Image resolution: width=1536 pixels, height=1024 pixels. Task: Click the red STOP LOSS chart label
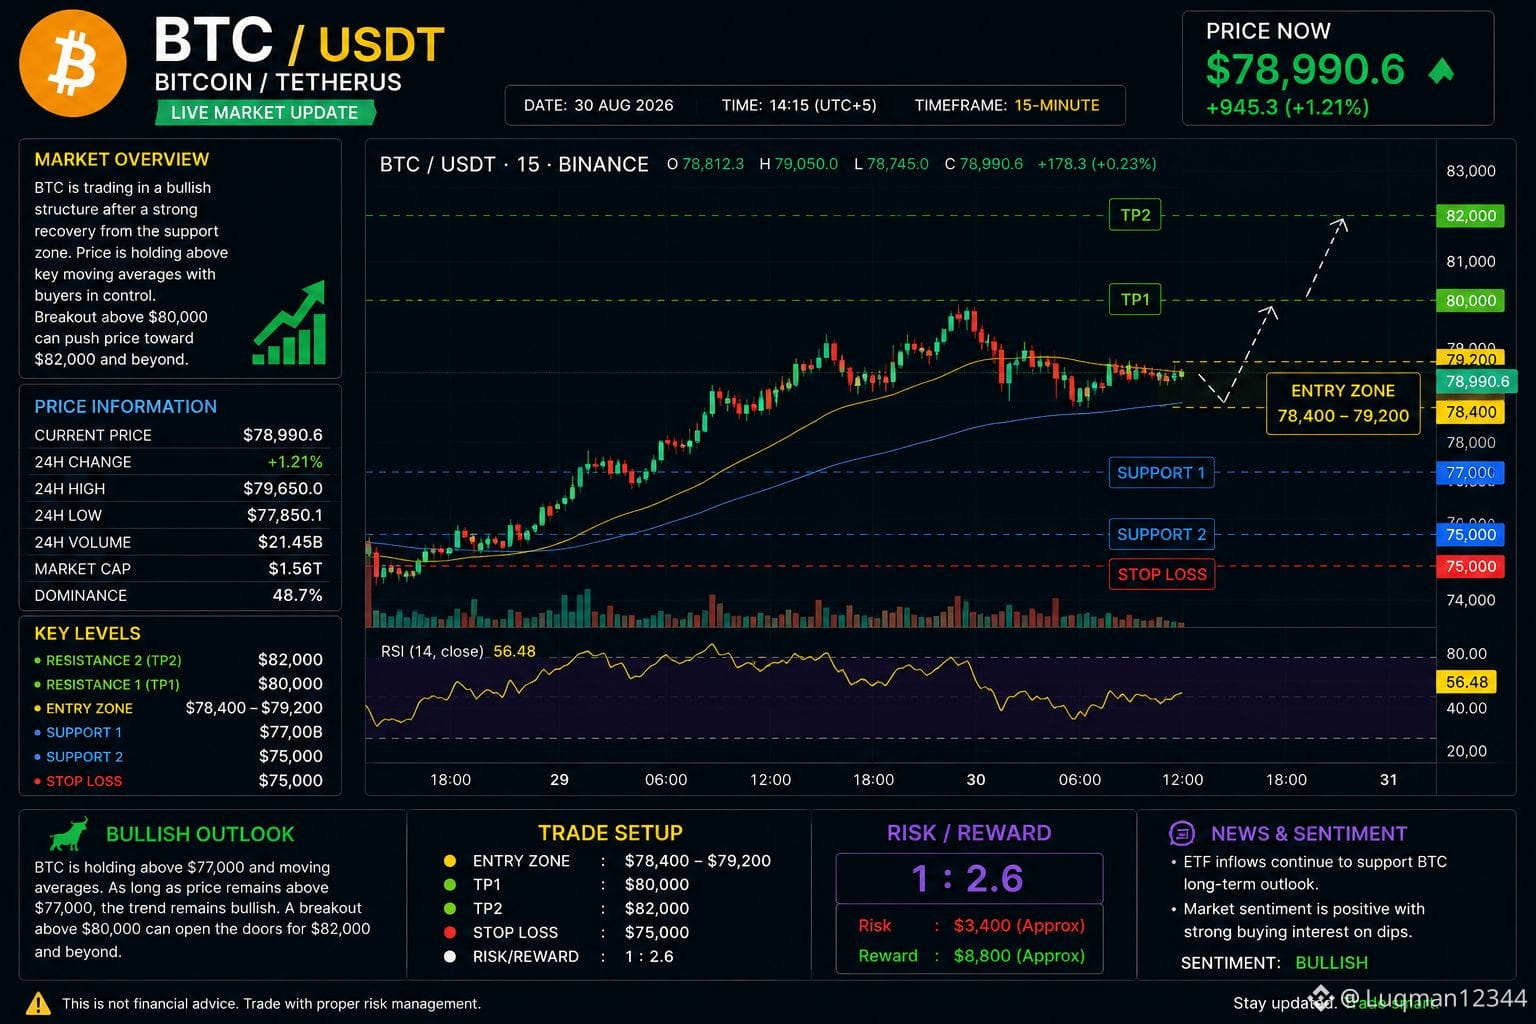(1161, 574)
